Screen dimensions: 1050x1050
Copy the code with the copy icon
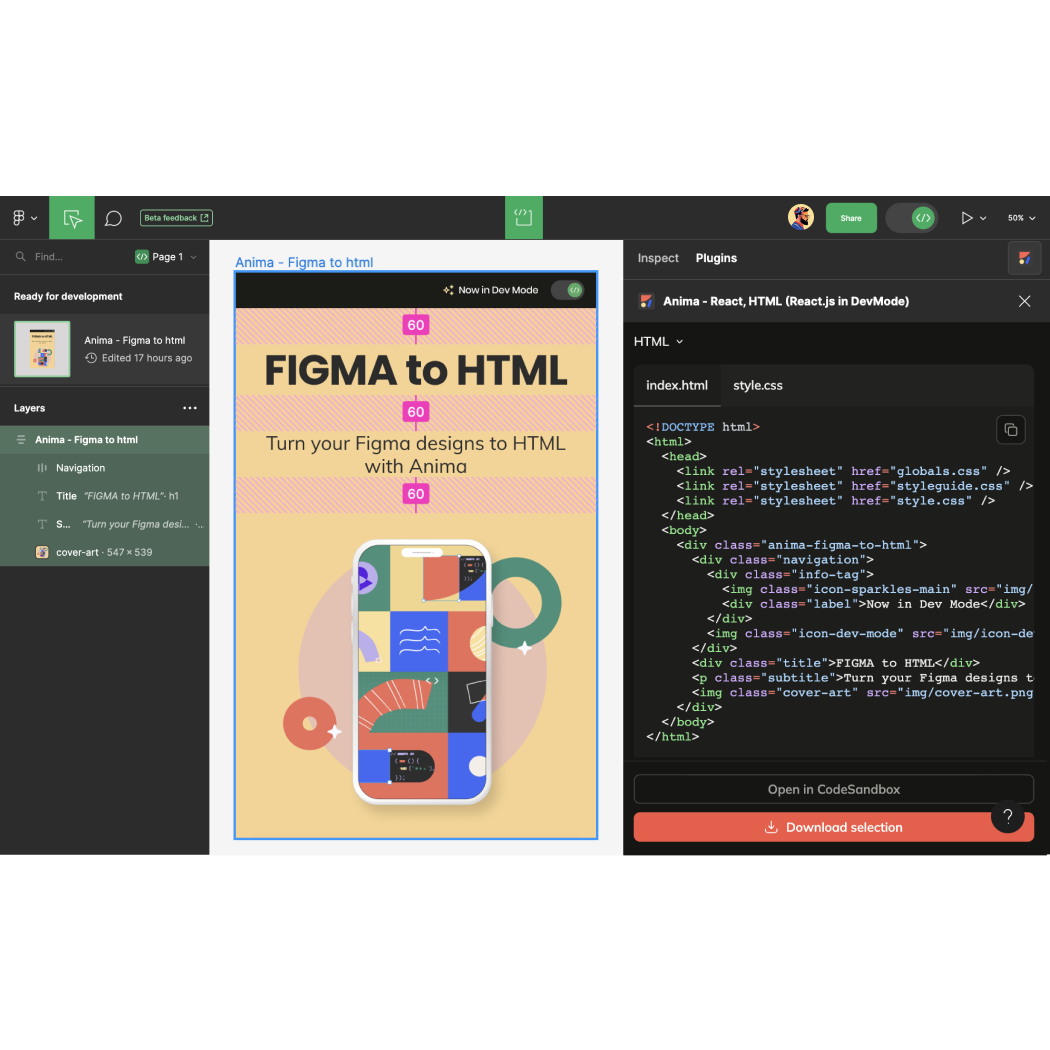(1010, 430)
